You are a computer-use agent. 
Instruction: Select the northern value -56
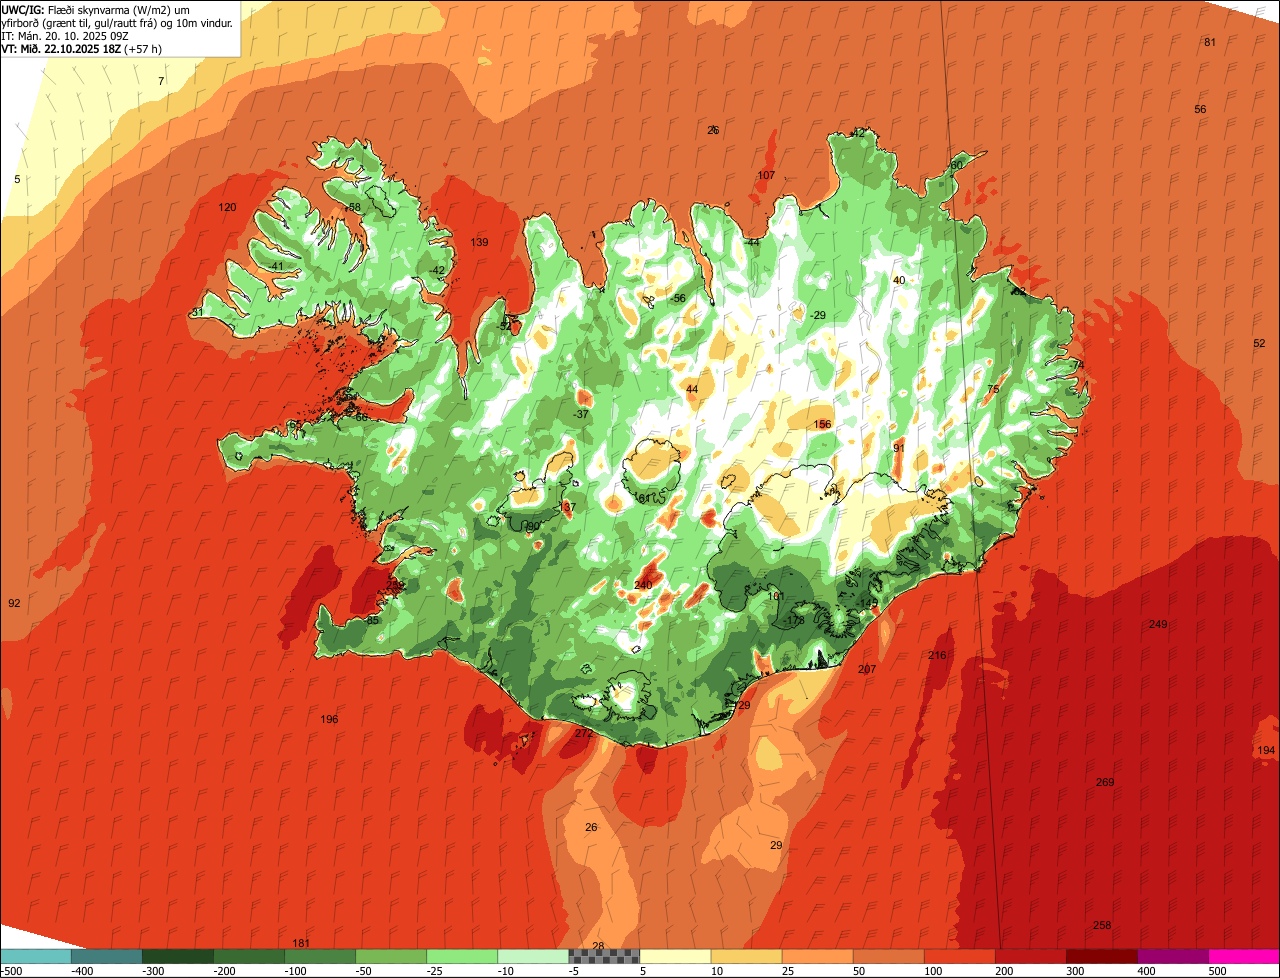pyautogui.click(x=678, y=298)
